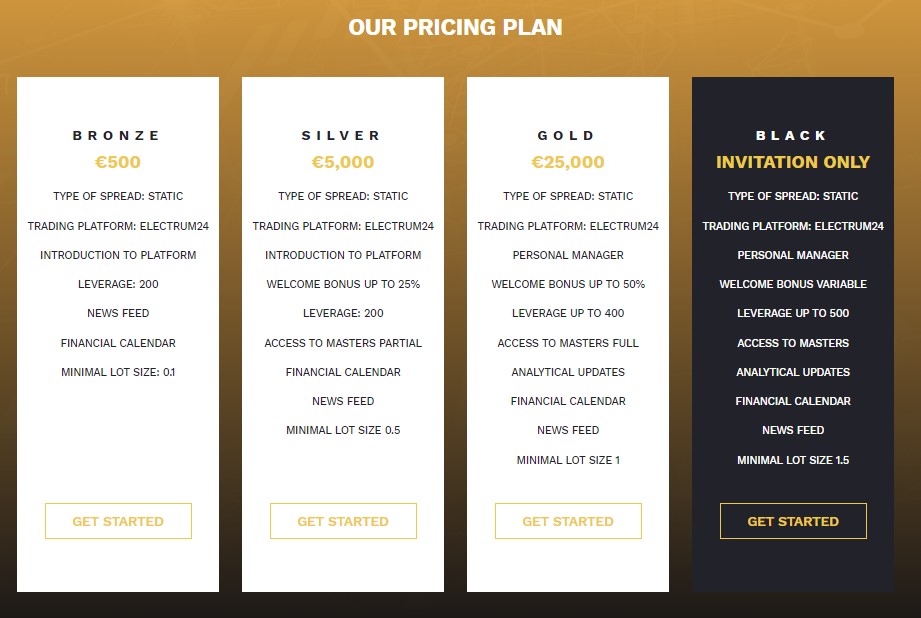Select the Bronze plan heading
Image resolution: width=921 pixels, height=618 pixels.
(117, 136)
